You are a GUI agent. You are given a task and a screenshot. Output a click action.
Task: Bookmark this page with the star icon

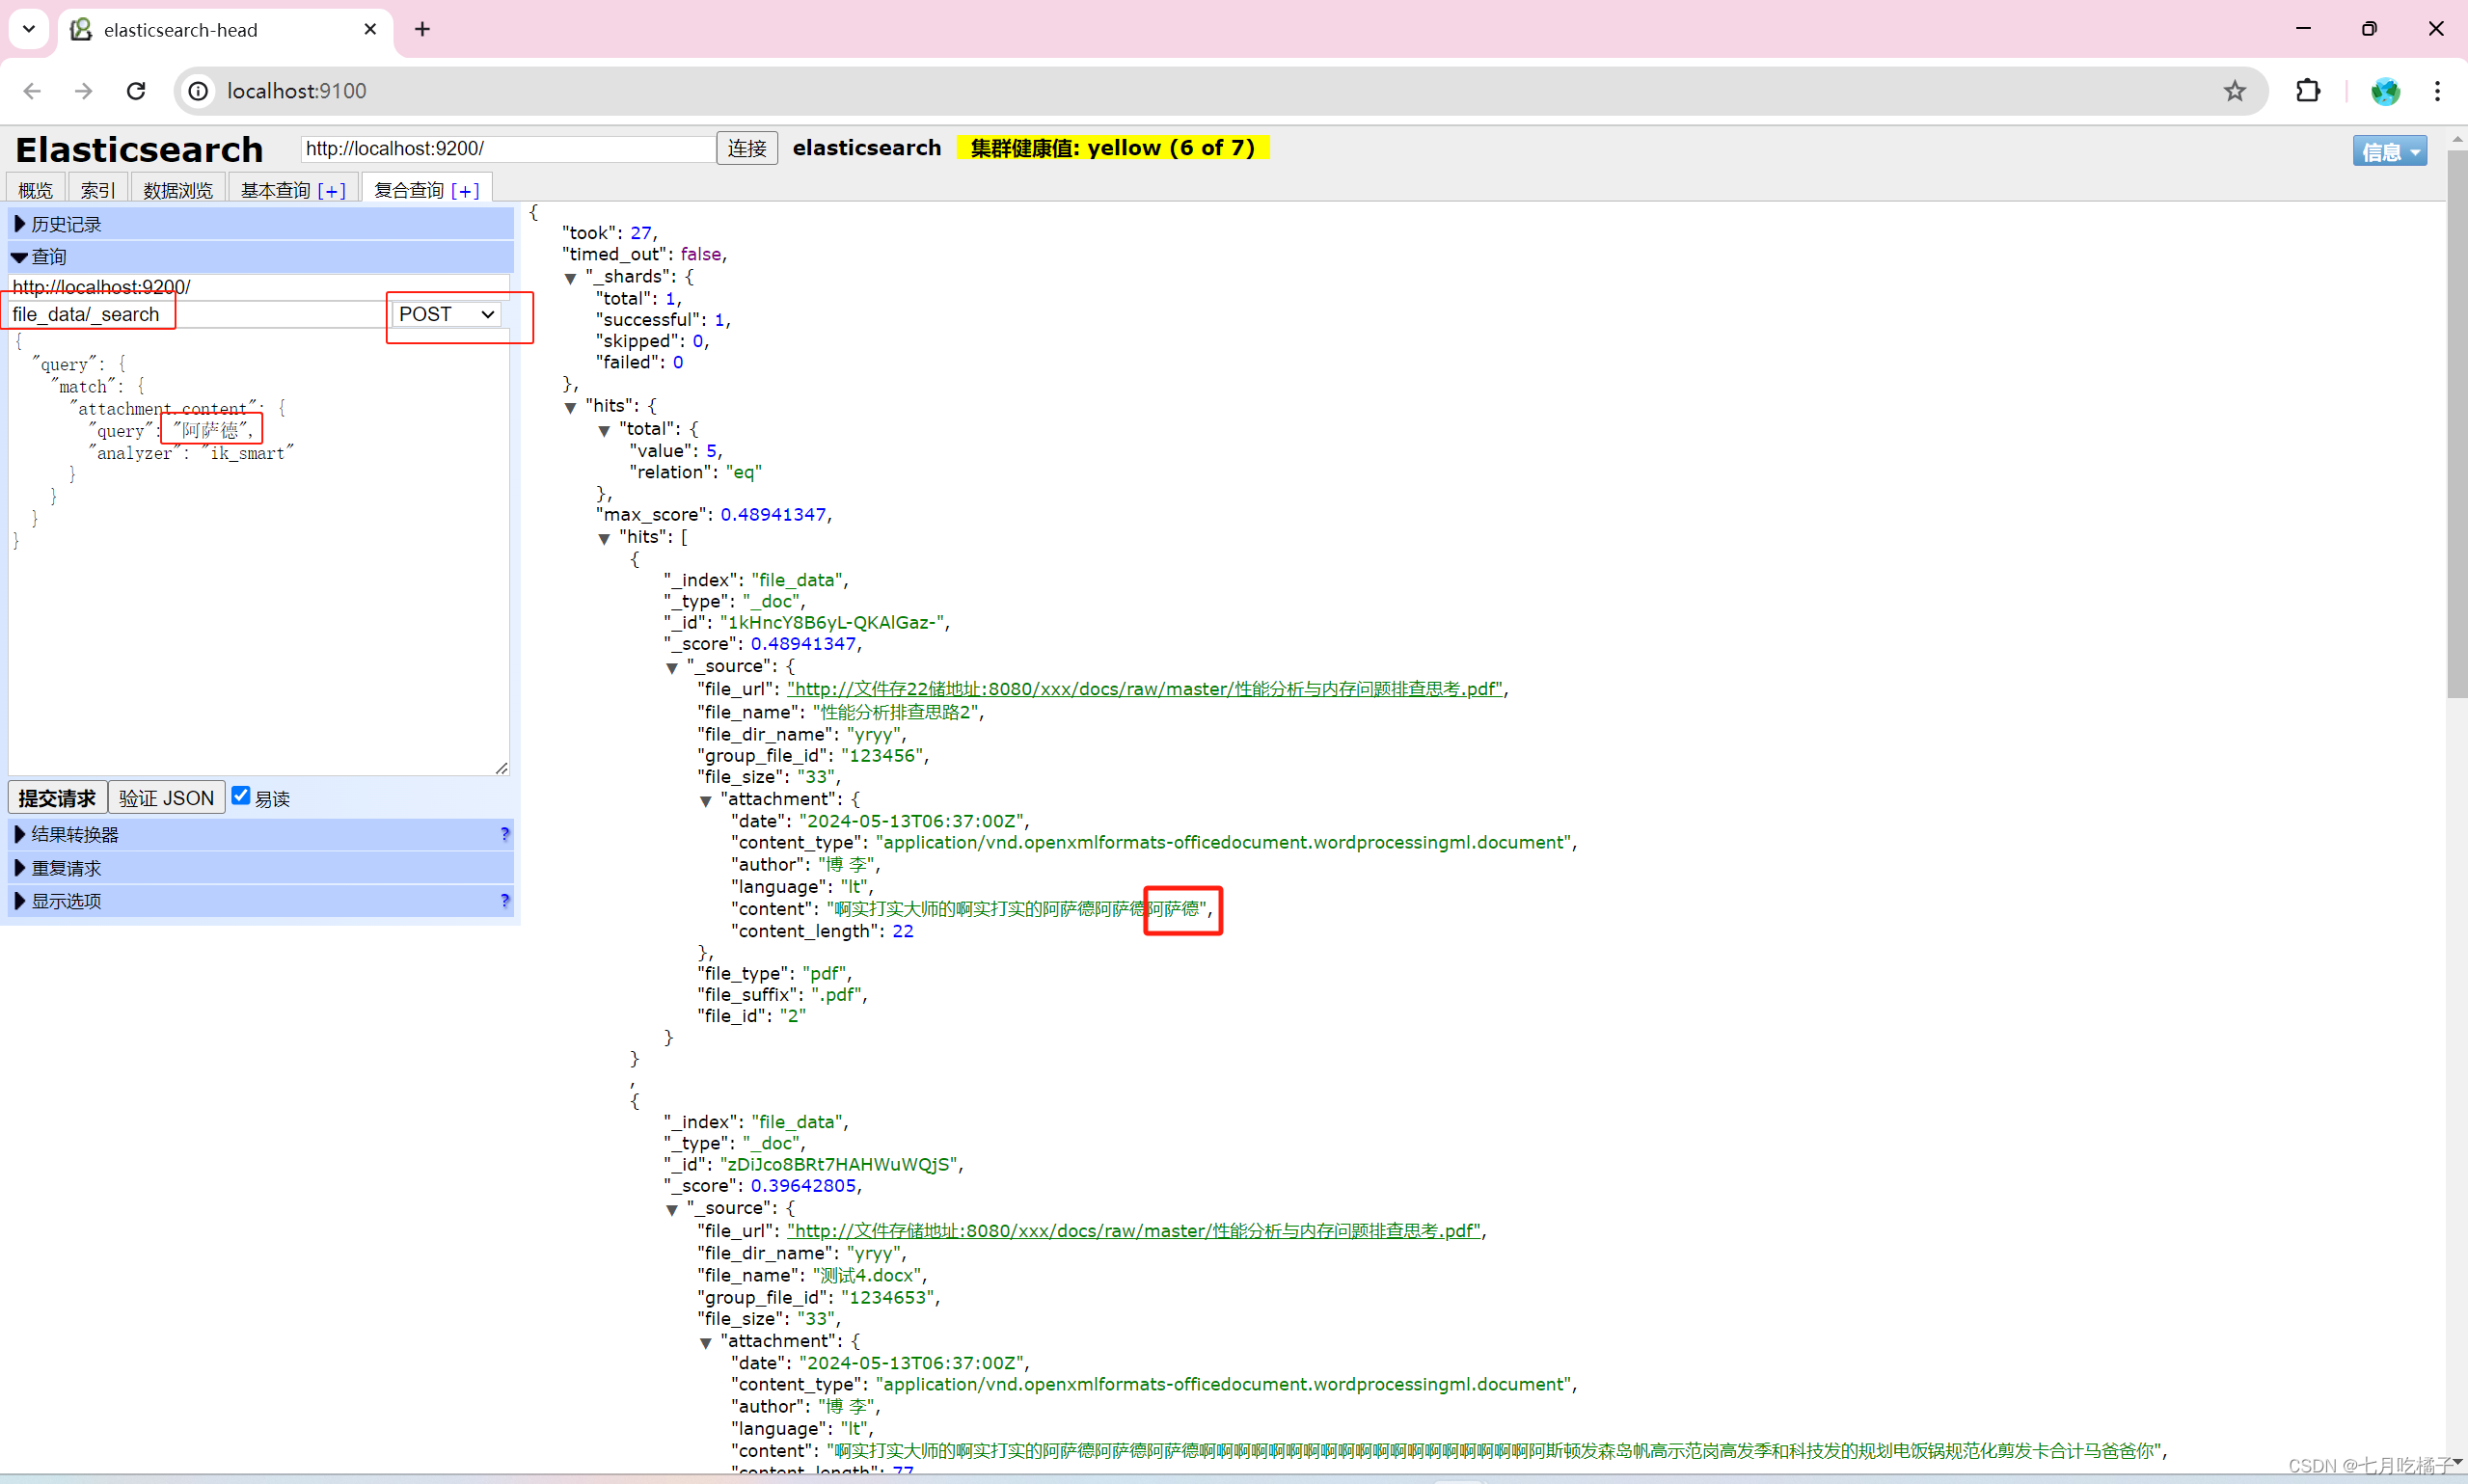[2235, 91]
